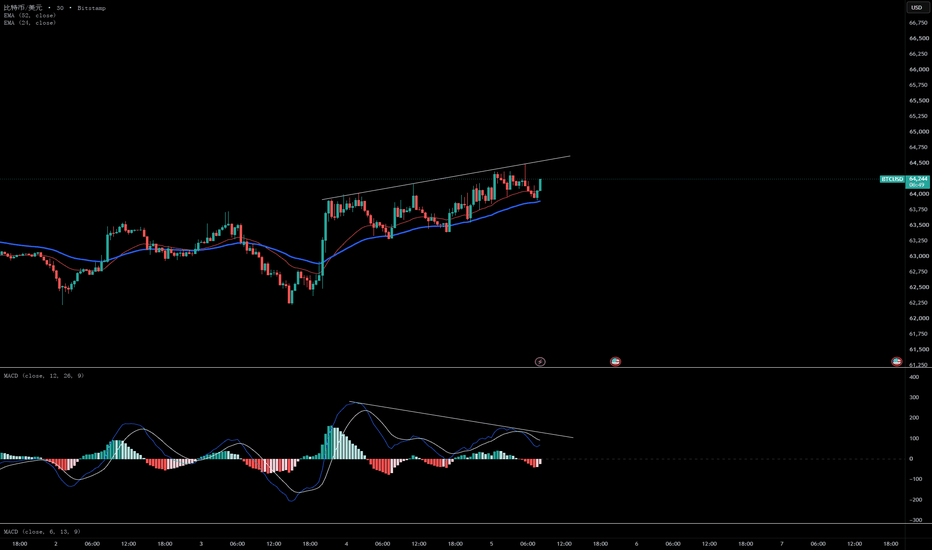Click the 61,250 price axis label
This screenshot has width=932, height=550.
click(x=918, y=364)
